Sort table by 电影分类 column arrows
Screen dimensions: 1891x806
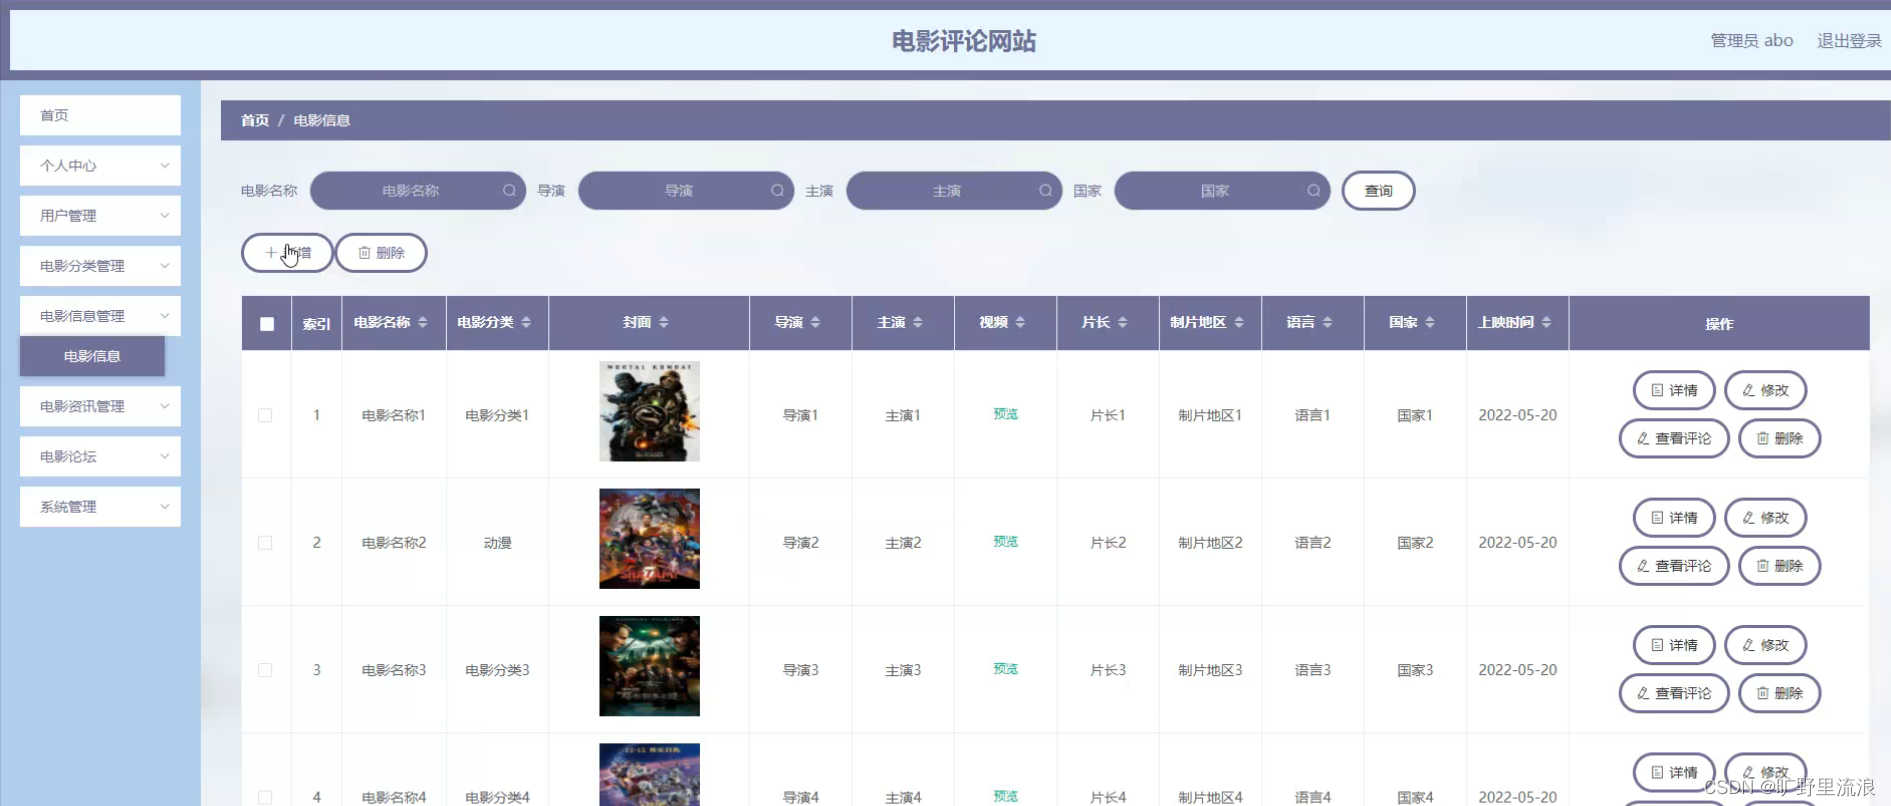(x=526, y=322)
